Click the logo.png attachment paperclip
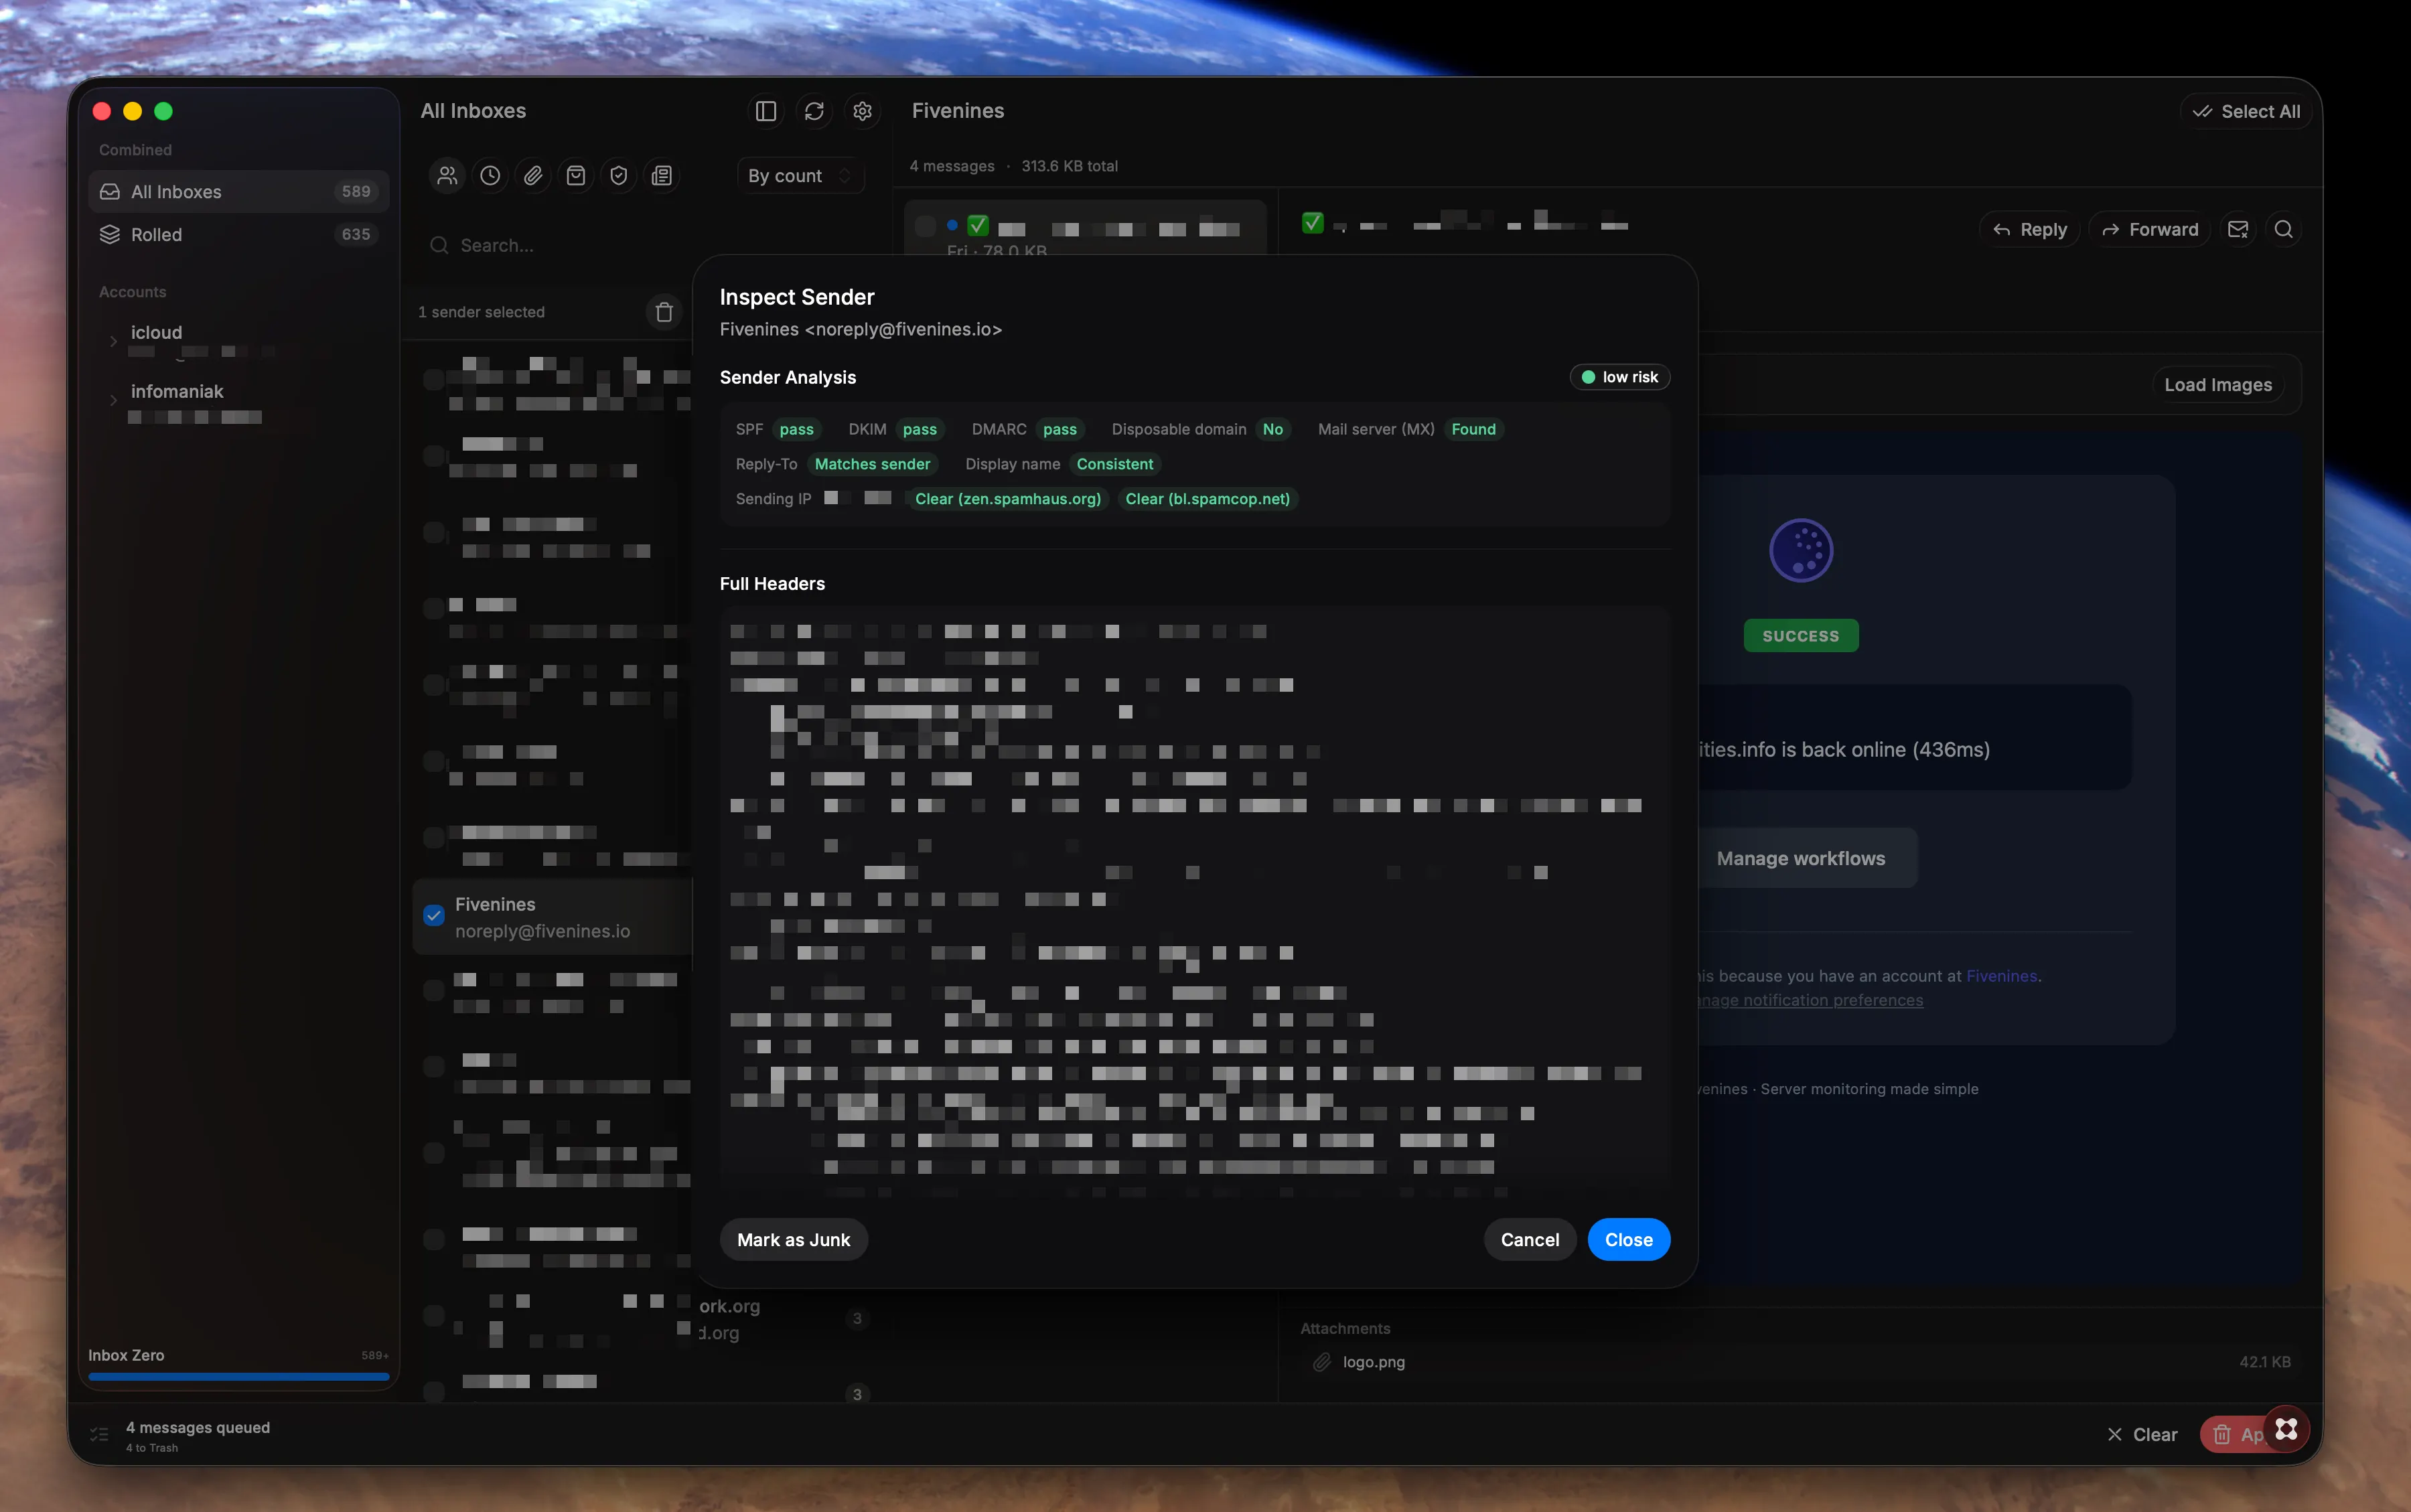 (1322, 1362)
